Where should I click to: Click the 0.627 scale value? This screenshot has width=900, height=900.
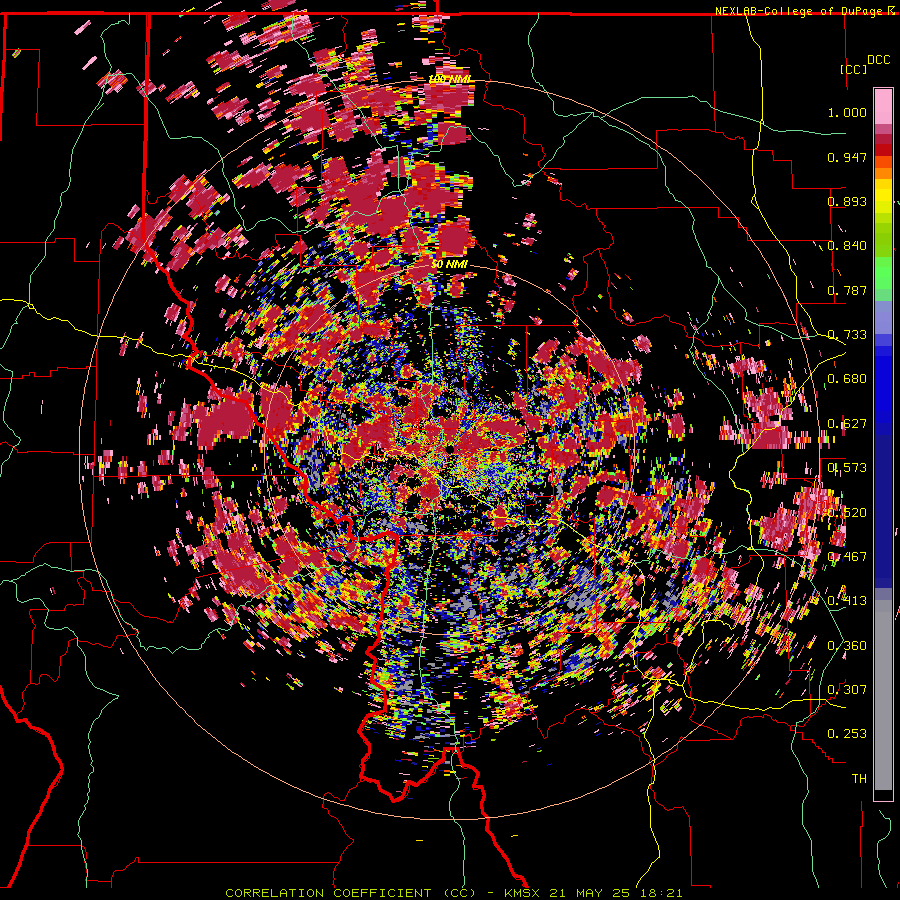pyautogui.click(x=847, y=424)
